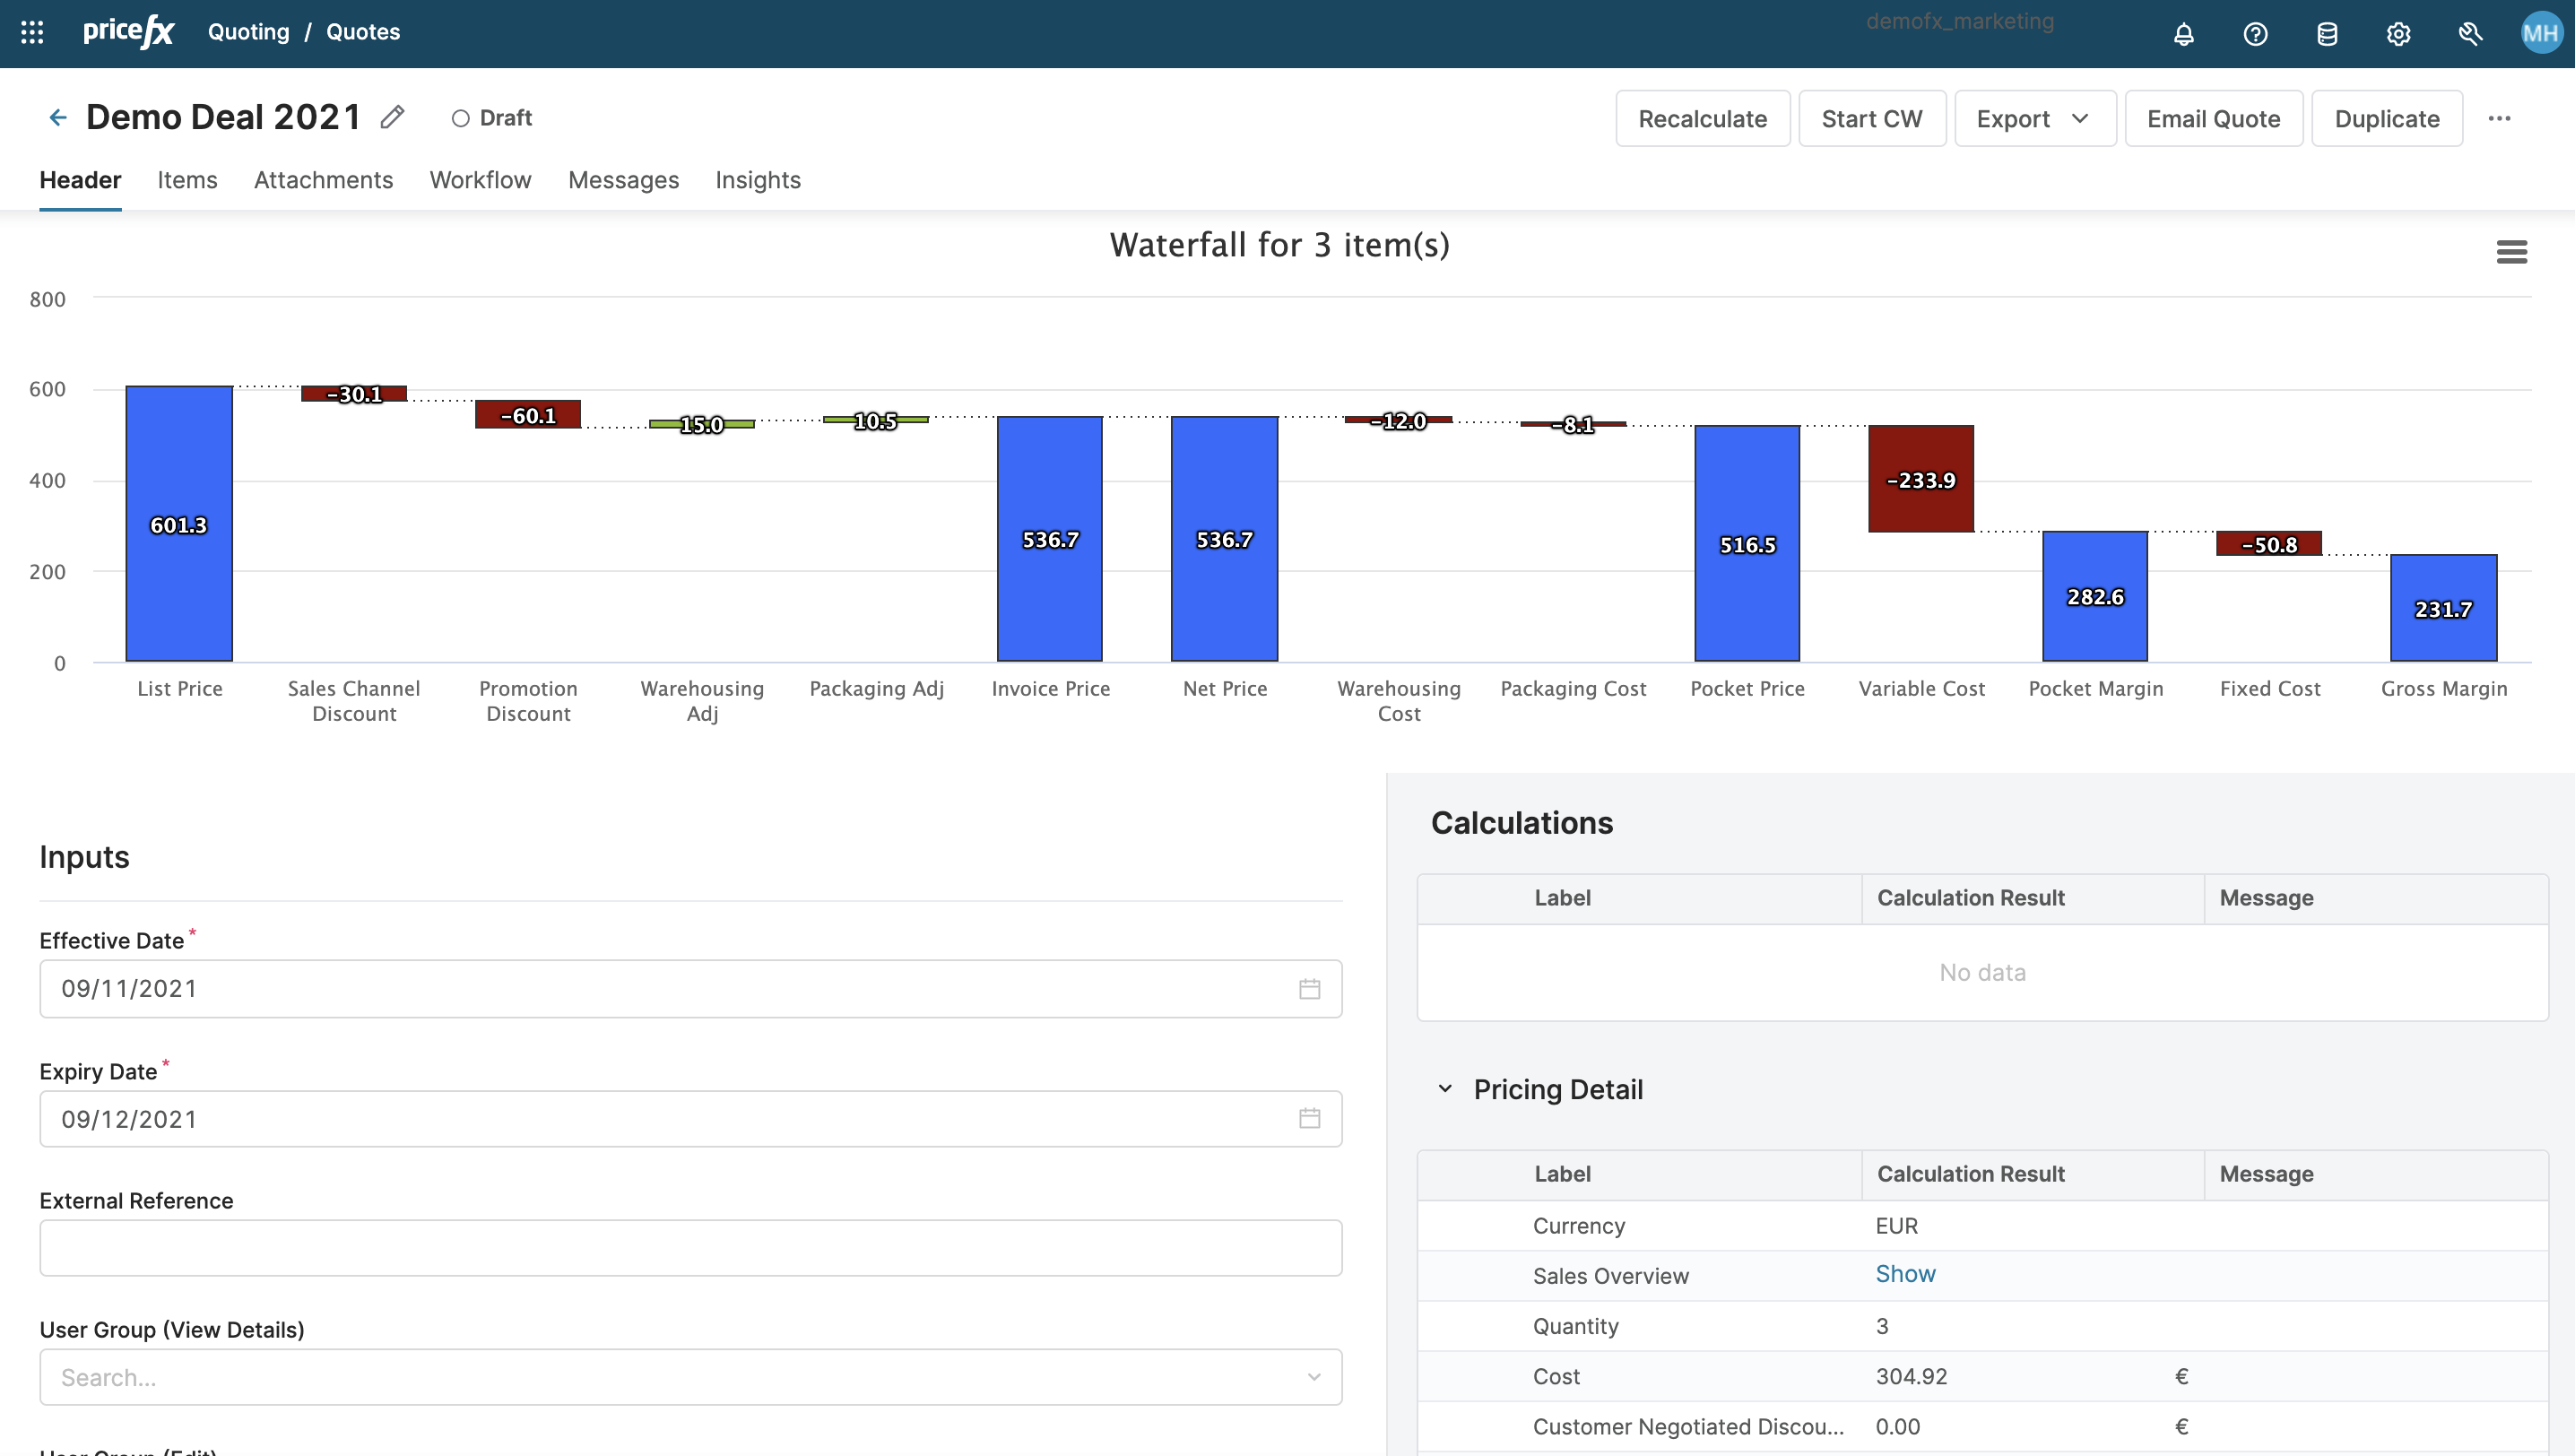The height and width of the screenshot is (1456, 2575).
Task: Open the apps grid menu icon
Action: (x=32, y=32)
